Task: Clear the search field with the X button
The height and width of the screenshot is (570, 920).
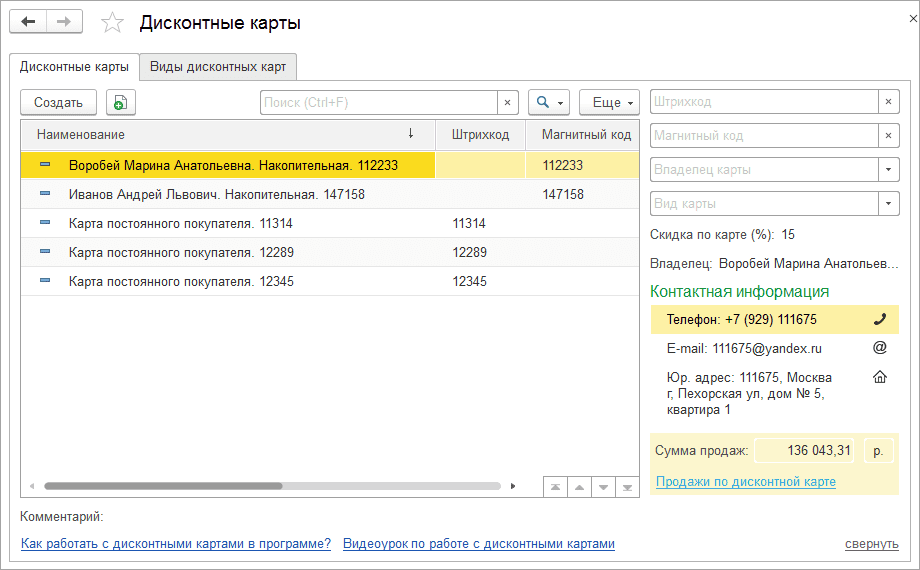Action: [508, 102]
